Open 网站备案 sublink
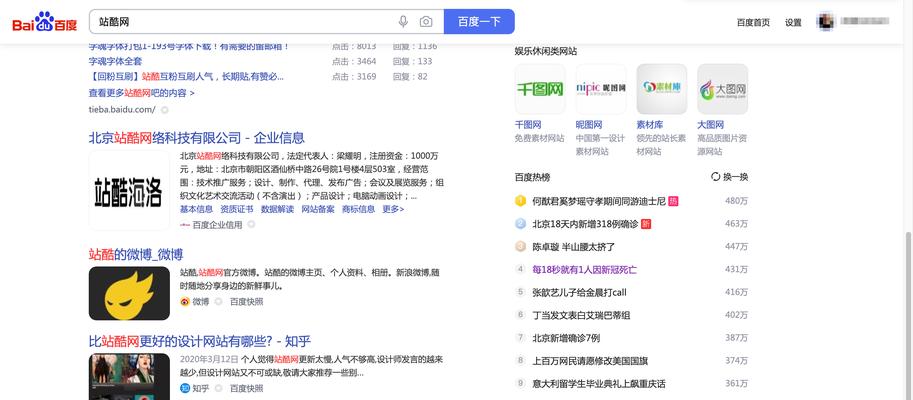This screenshot has height=400, width=913. (318, 209)
